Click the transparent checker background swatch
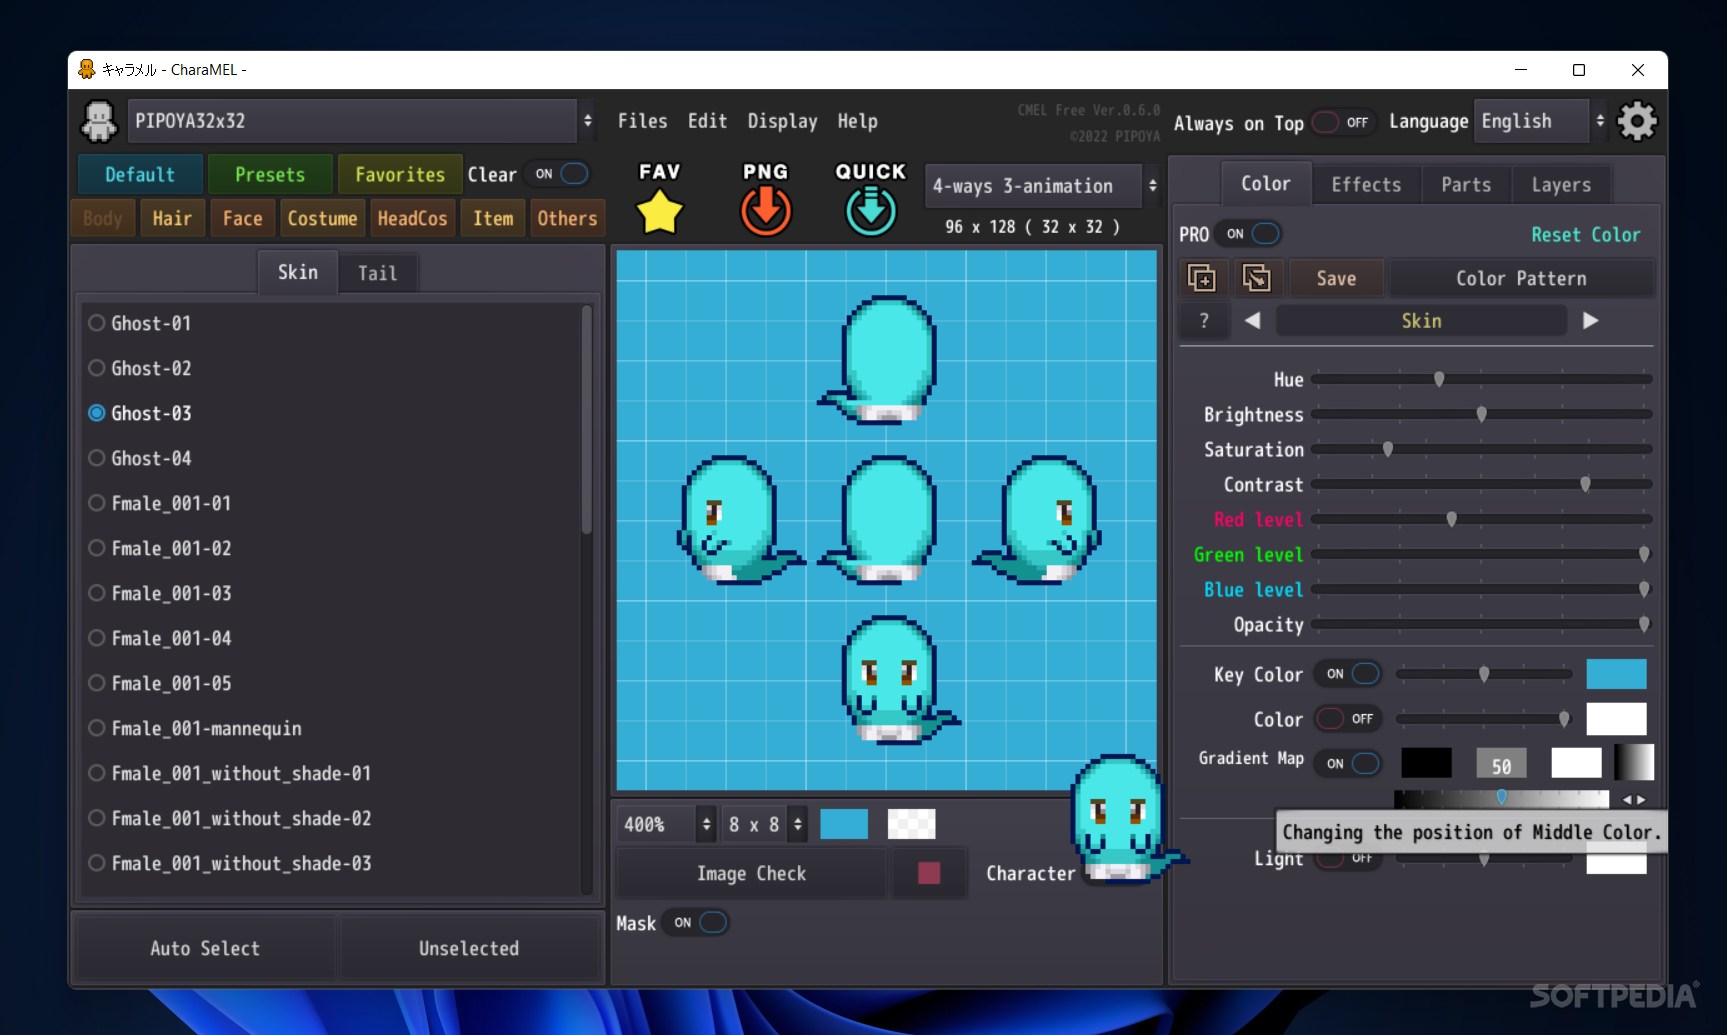 point(911,824)
